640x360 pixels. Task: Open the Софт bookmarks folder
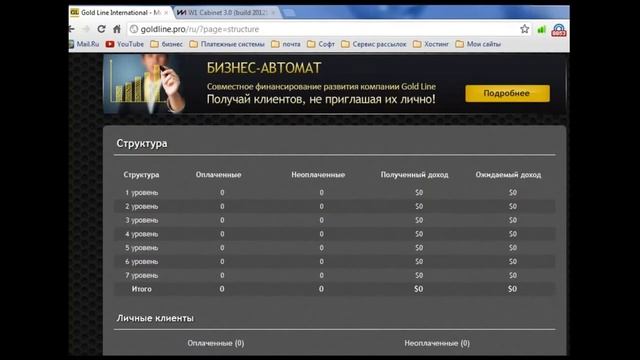(321, 44)
